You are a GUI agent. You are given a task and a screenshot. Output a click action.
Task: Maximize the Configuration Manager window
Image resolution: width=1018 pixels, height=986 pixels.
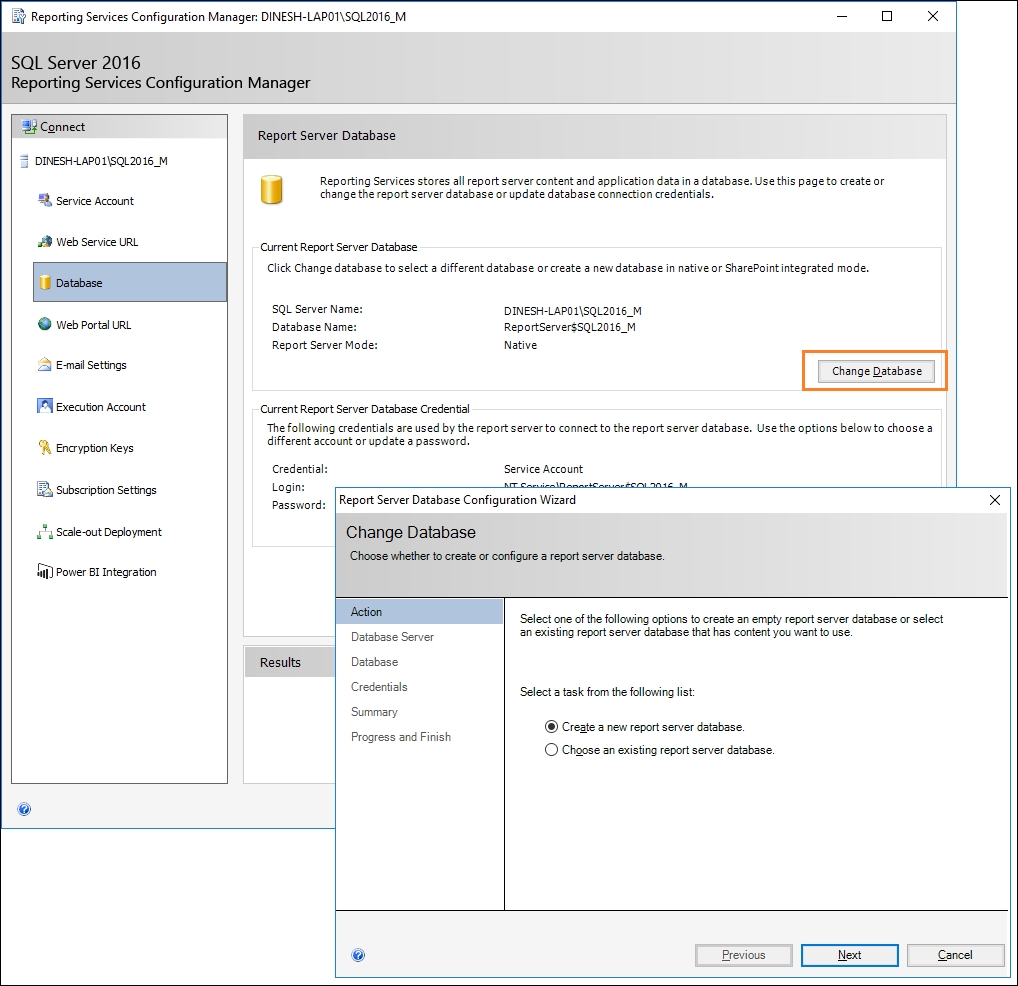(x=887, y=16)
